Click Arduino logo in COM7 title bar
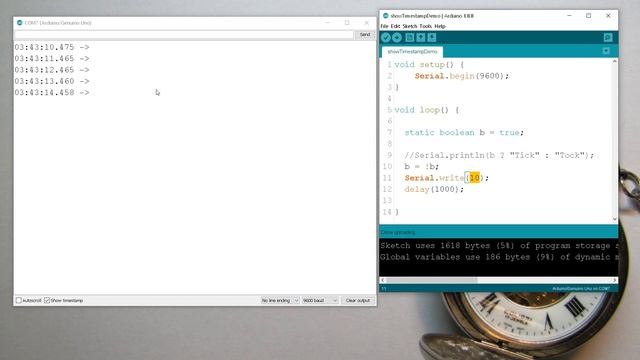The height and width of the screenshot is (360, 640). [20, 23]
